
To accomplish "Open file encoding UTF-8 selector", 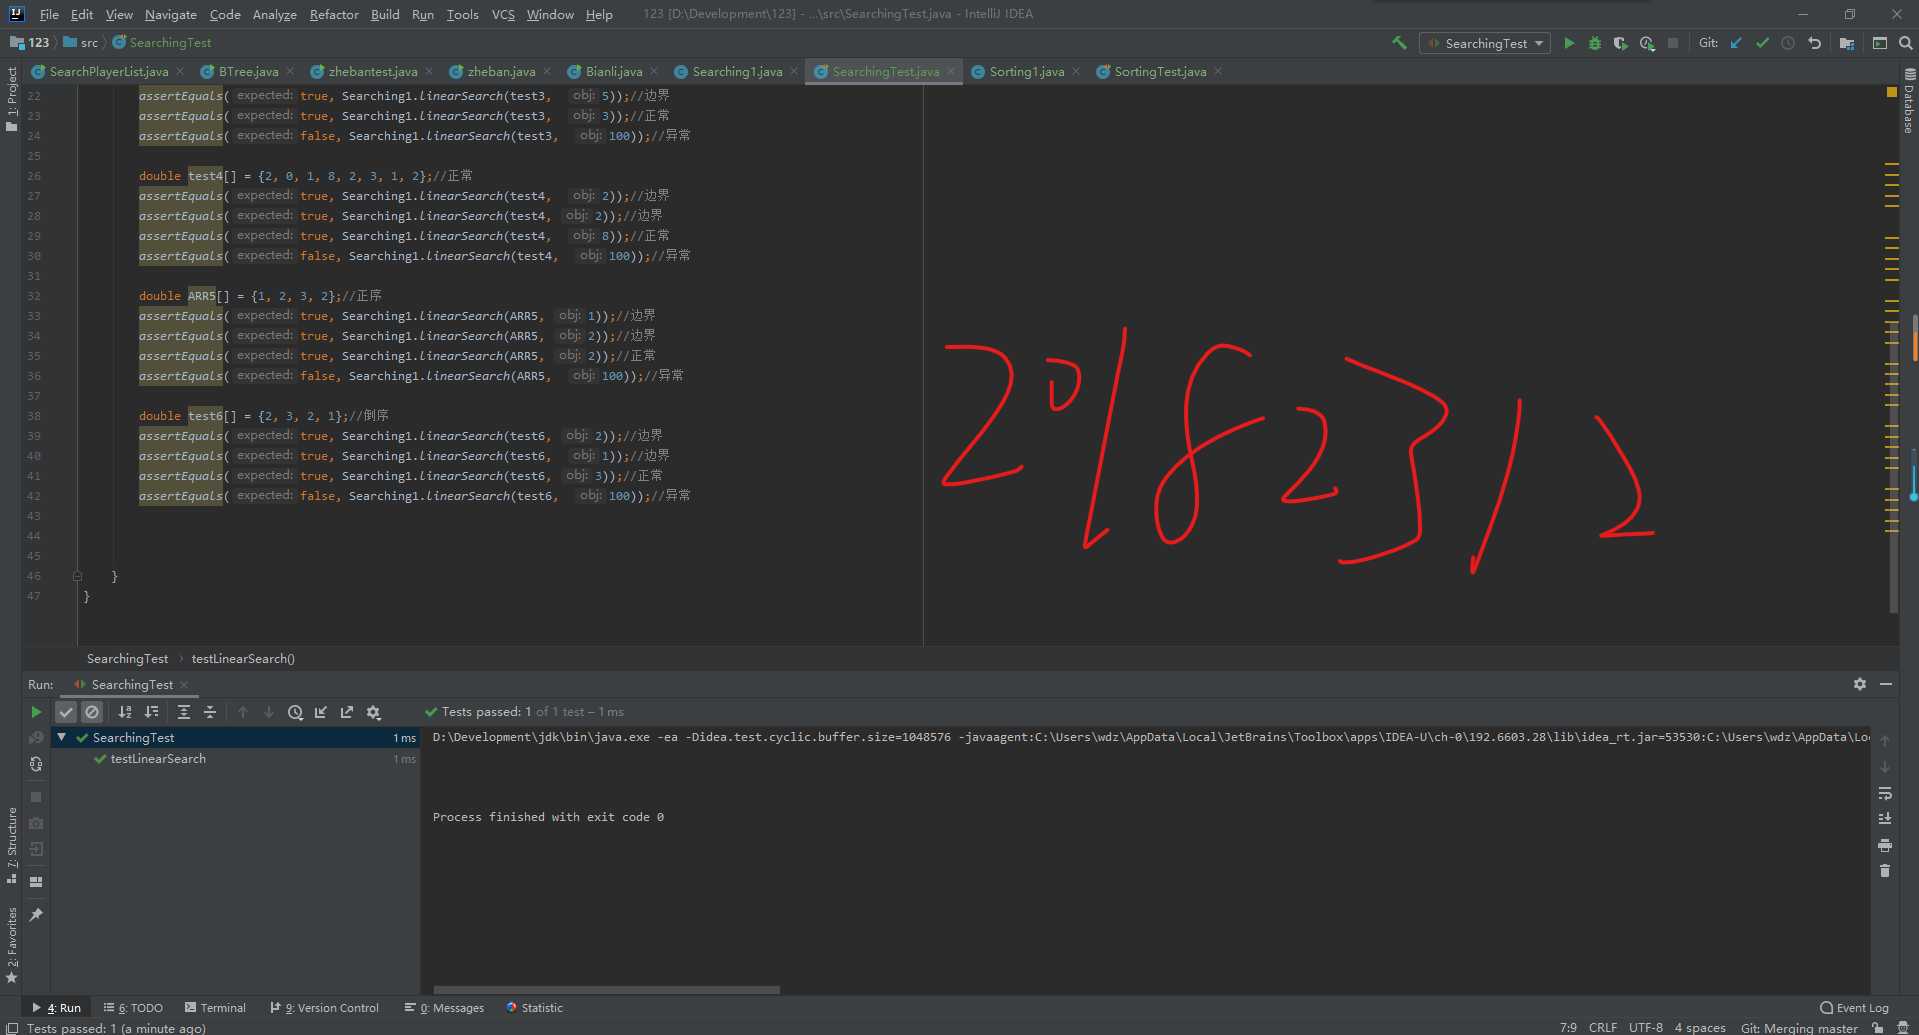I will (1645, 1027).
